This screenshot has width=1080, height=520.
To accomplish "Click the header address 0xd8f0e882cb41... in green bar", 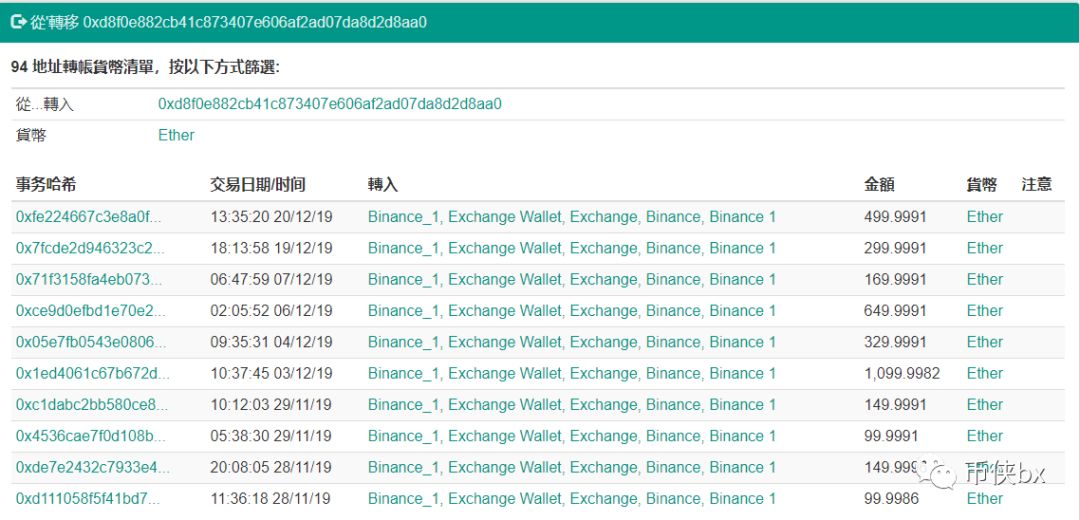I will [255, 22].
